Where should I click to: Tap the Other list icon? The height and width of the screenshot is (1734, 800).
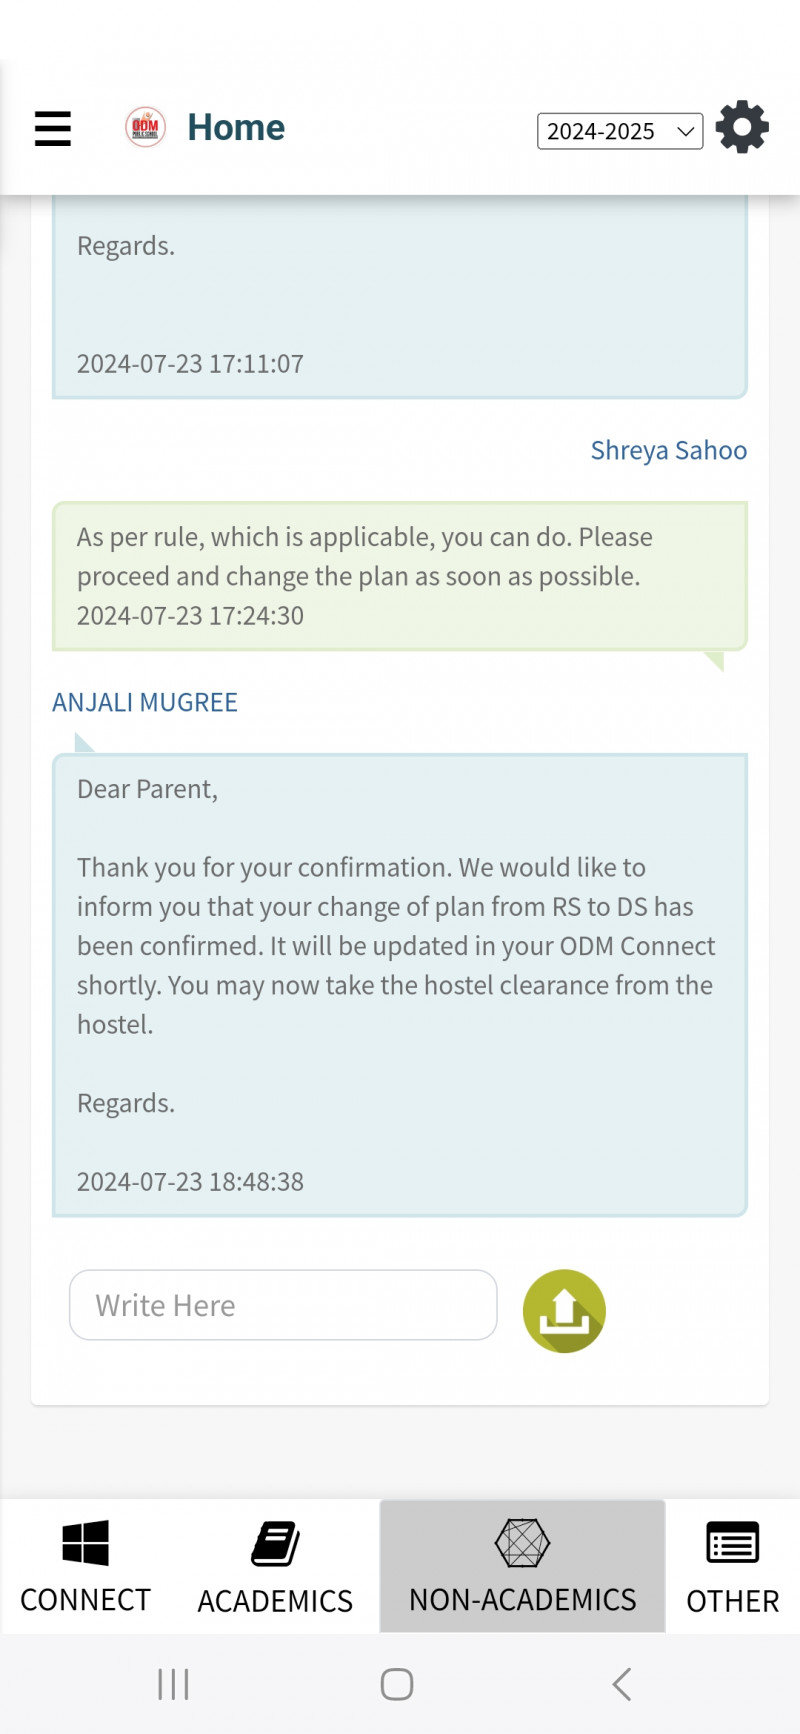click(732, 1543)
